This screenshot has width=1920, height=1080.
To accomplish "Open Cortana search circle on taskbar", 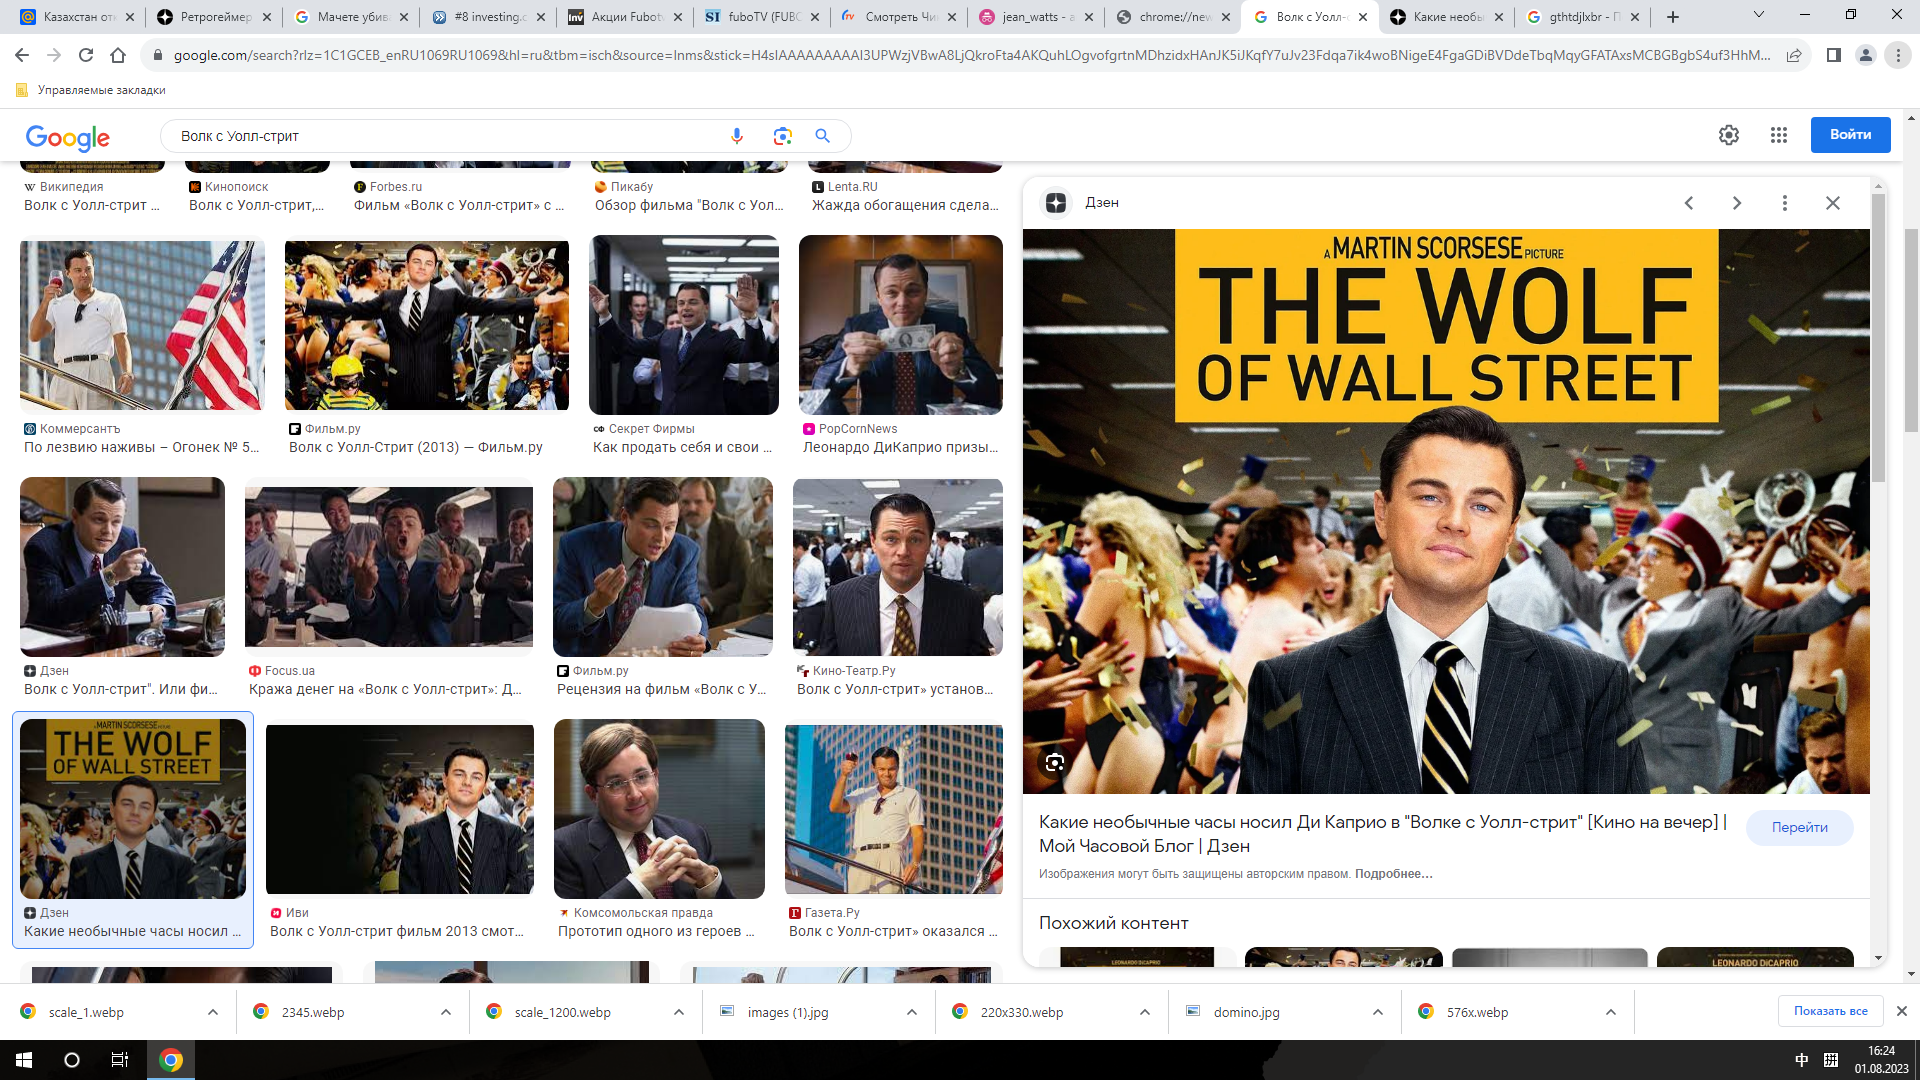I will (x=72, y=1060).
